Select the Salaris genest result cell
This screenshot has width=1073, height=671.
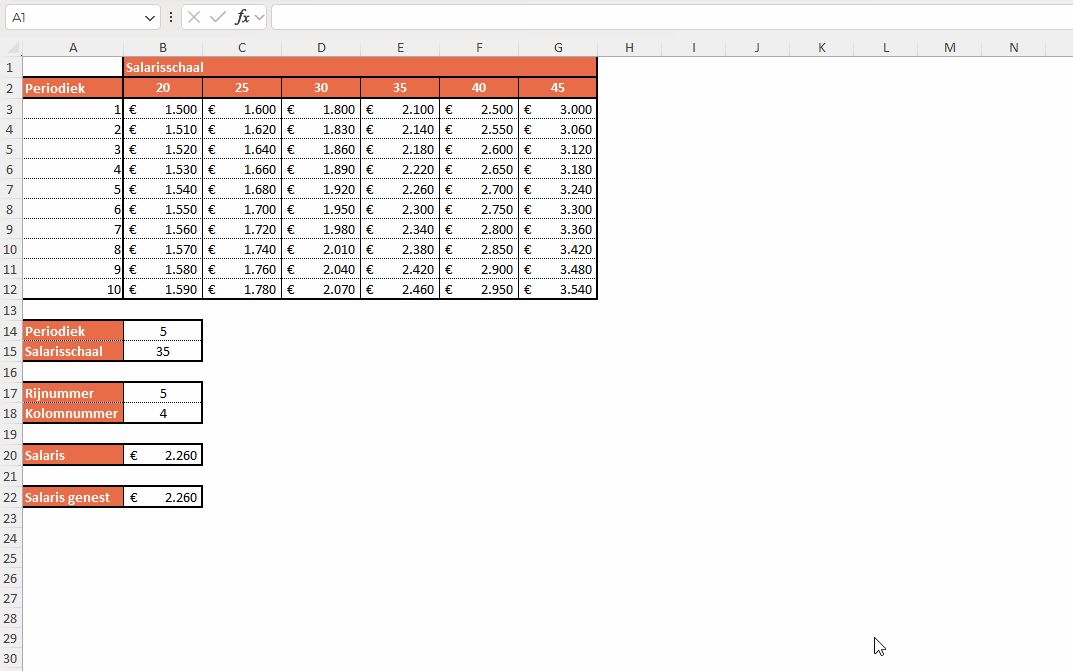pyautogui.click(x=163, y=497)
